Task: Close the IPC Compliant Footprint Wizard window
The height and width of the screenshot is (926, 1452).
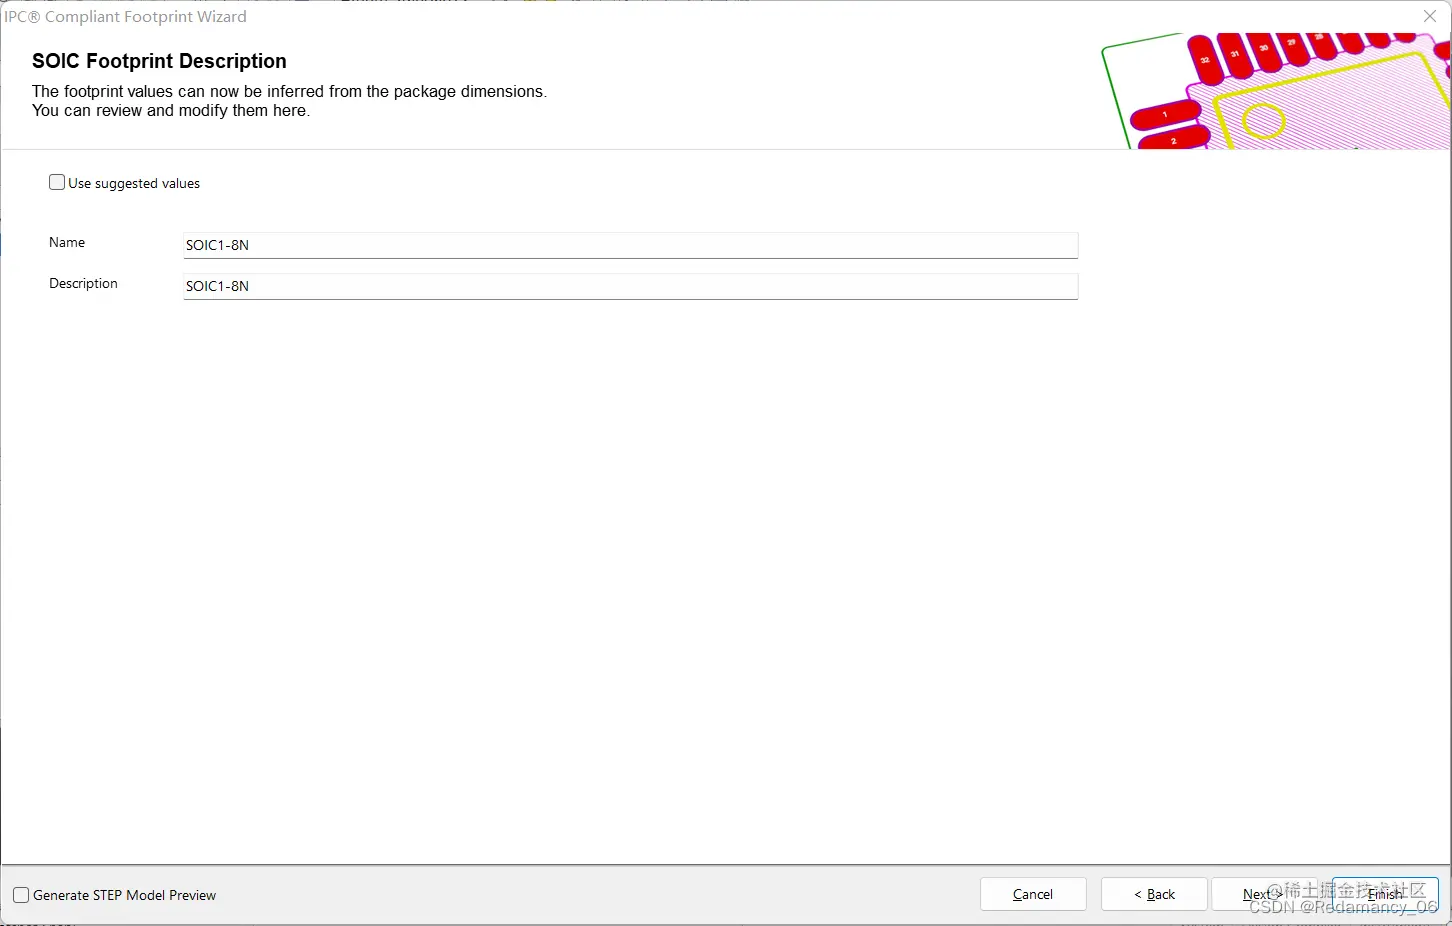Action: (1430, 16)
